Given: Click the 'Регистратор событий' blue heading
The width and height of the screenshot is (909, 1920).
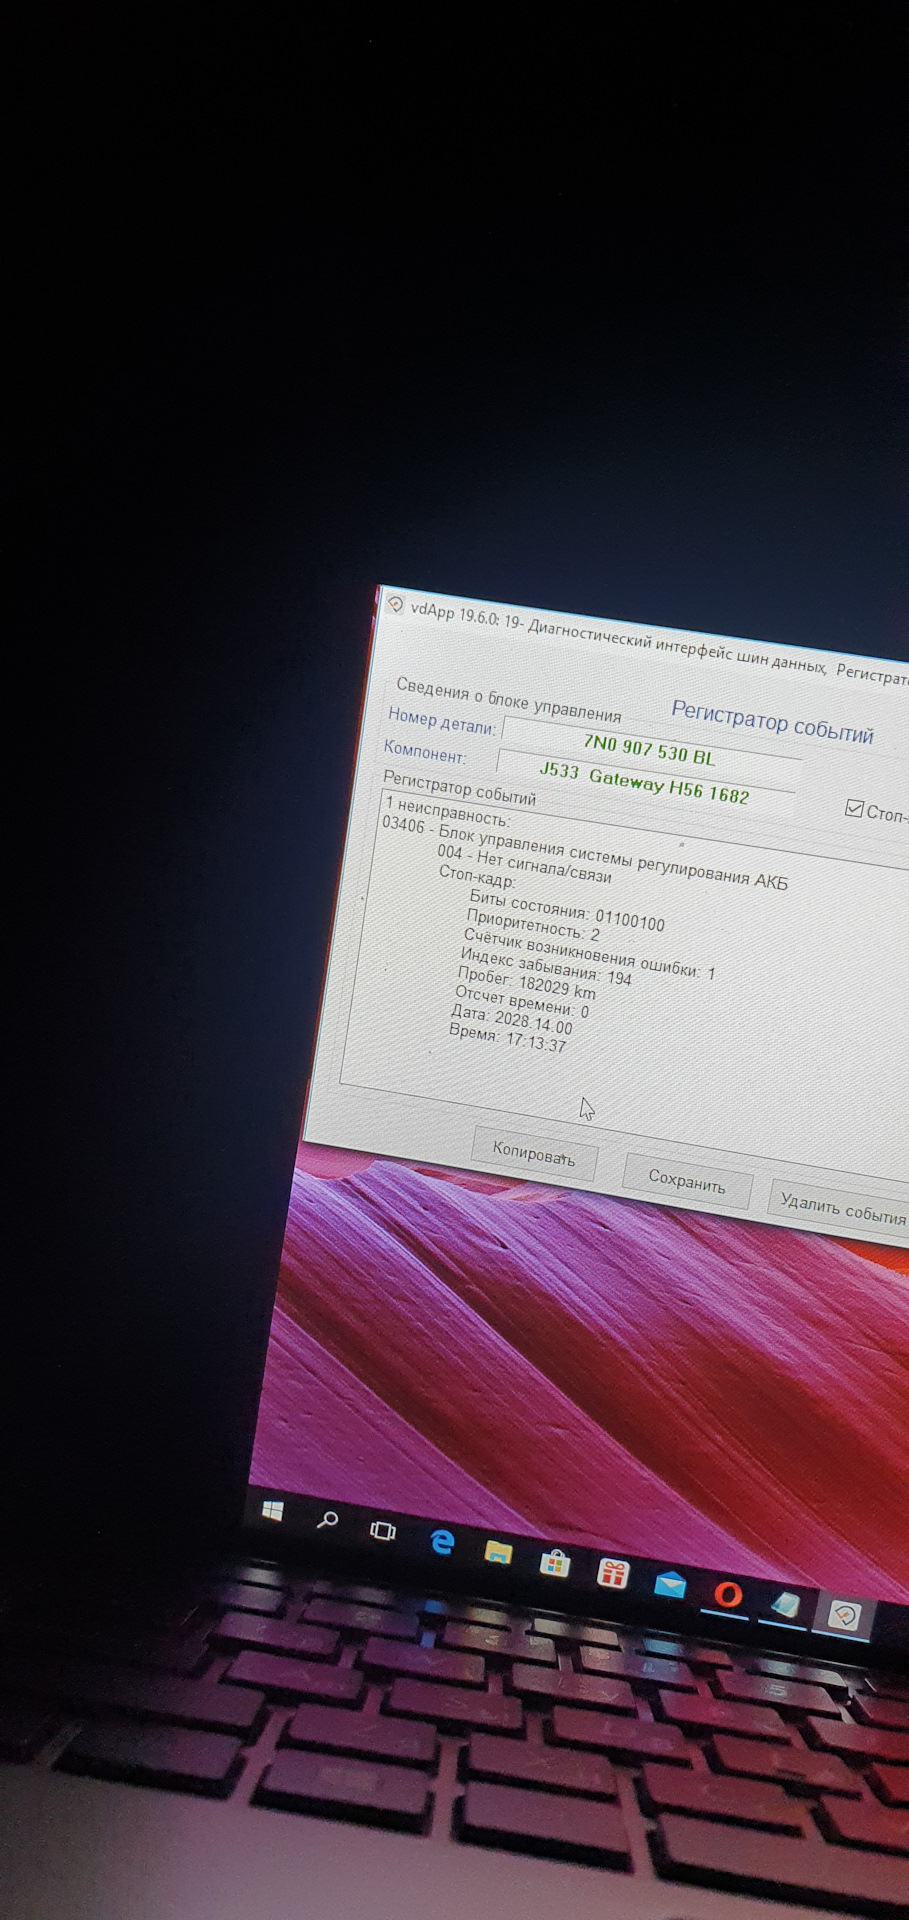Looking at the screenshot, I should tap(772, 722).
